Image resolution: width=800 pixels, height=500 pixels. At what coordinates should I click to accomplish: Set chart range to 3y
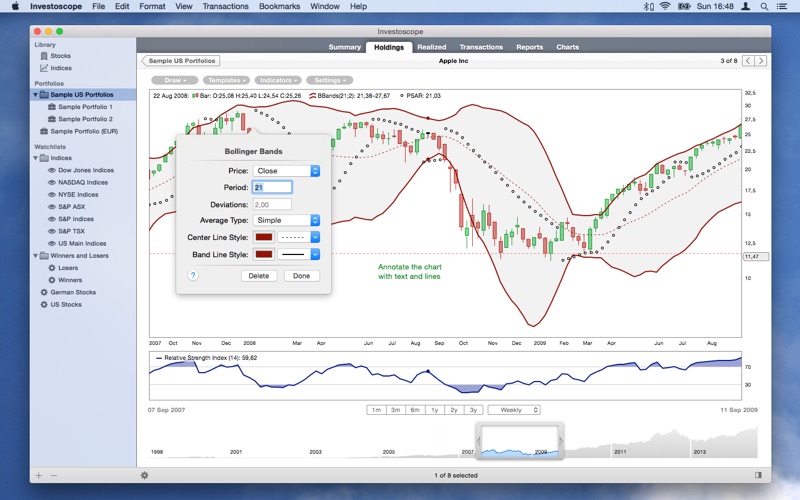click(473, 410)
